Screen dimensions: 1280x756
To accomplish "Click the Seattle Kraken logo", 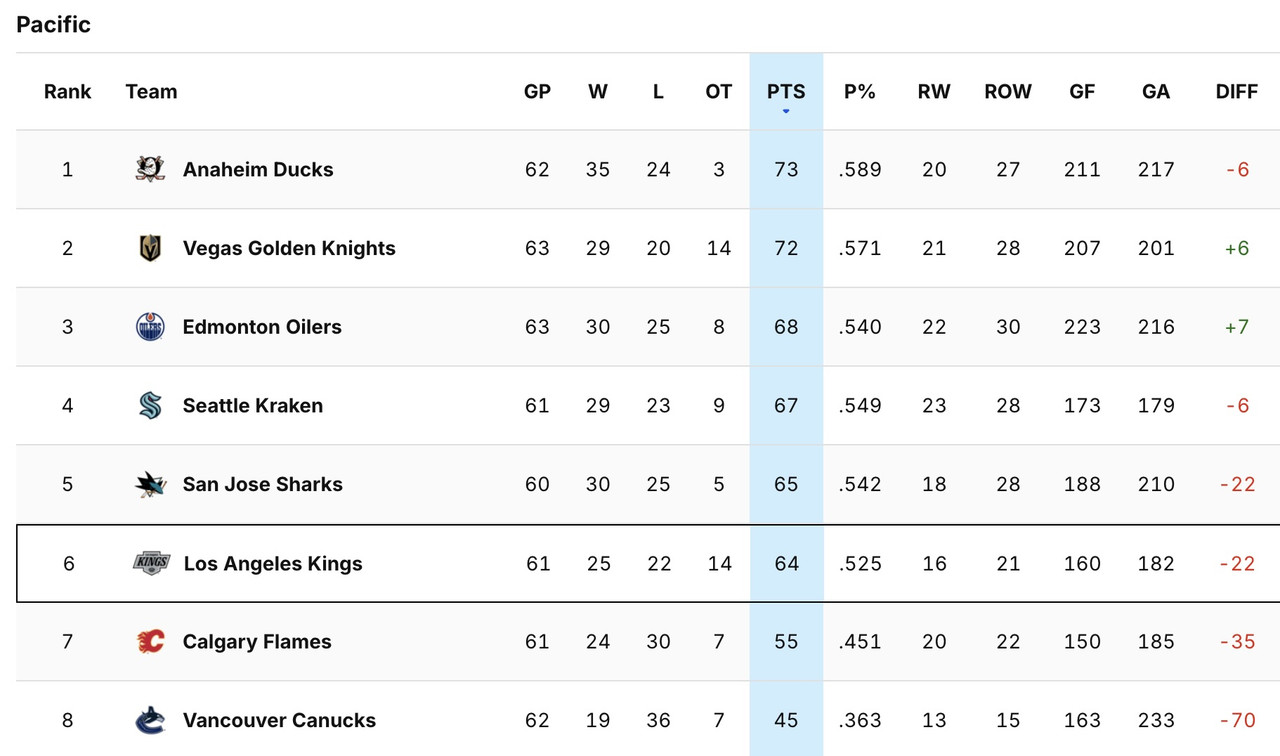I will [x=148, y=405].
